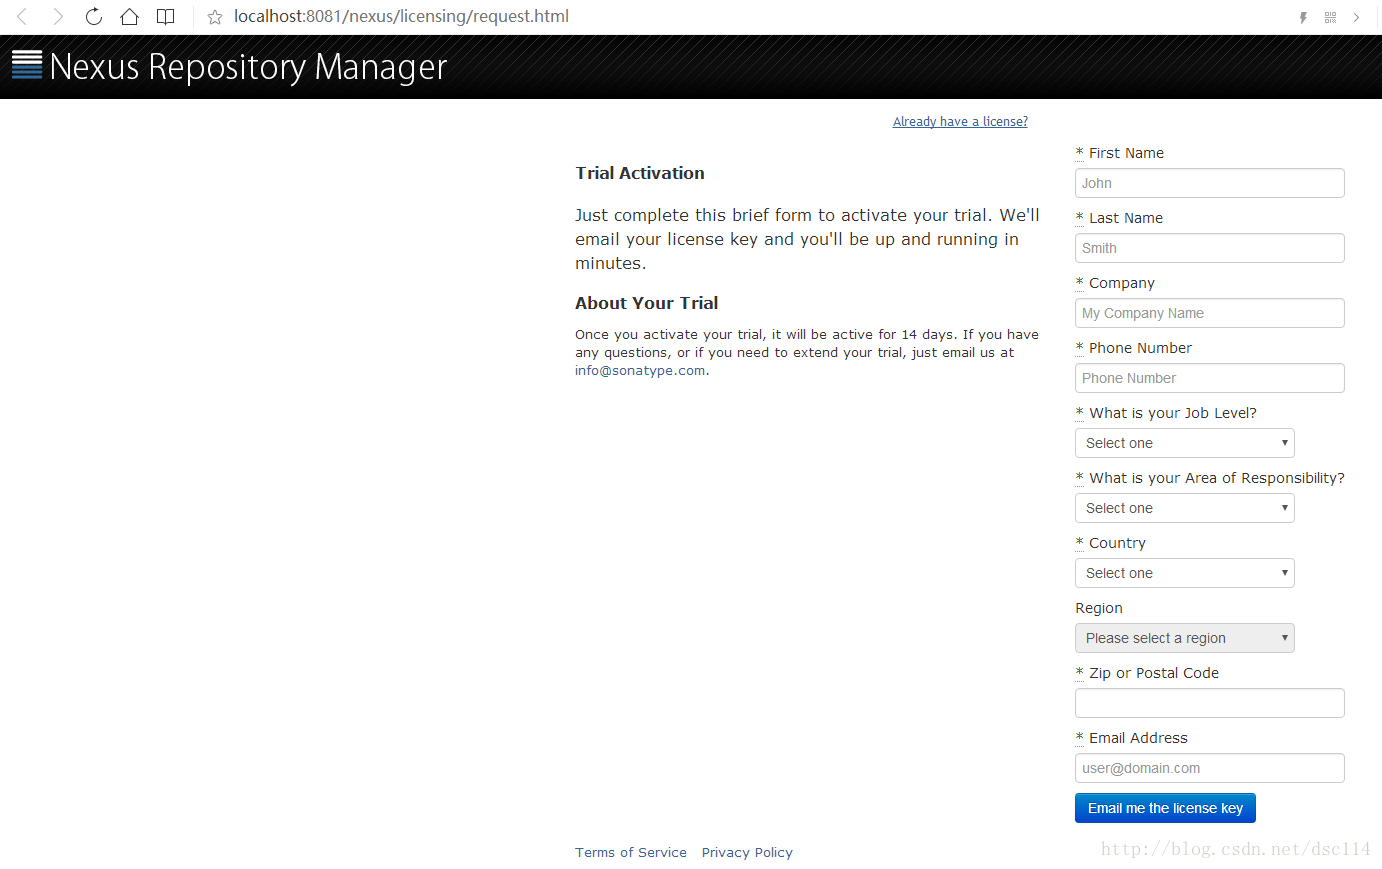Click the Nexus Repository Manager logo icon

tap(27, 65)
